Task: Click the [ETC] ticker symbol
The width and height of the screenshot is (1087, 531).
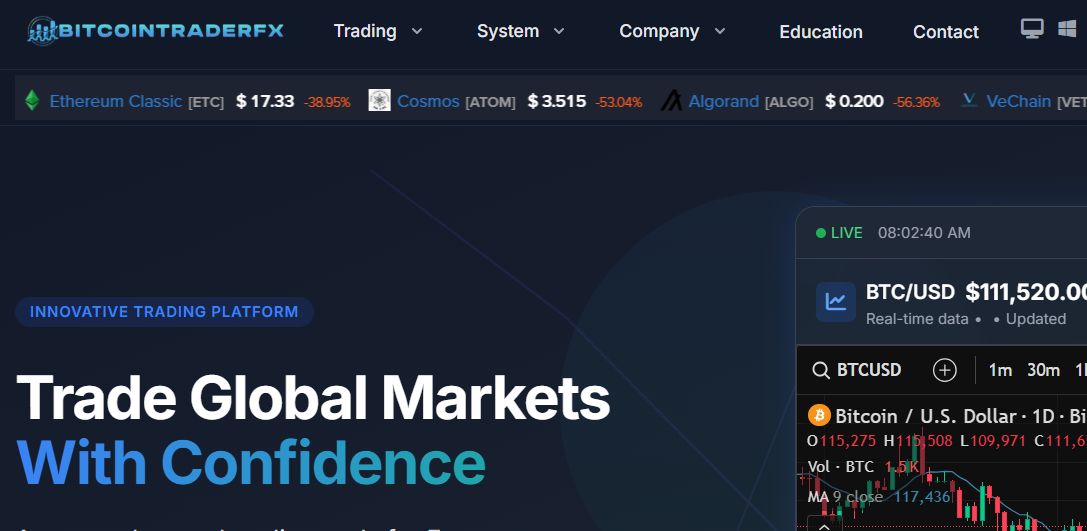Action: click(206, 103)
